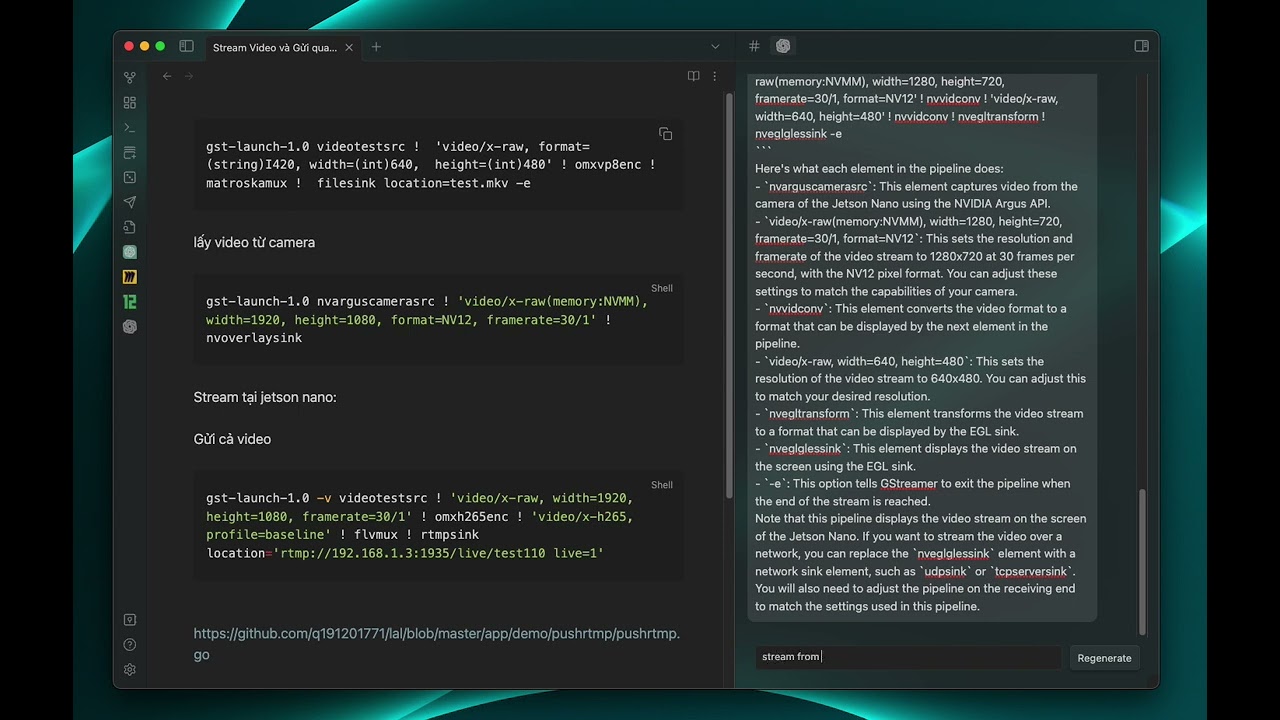Open Obsidian settings gear icon
Viewport: 1280px width, 720px height.
tap(129, 670)
